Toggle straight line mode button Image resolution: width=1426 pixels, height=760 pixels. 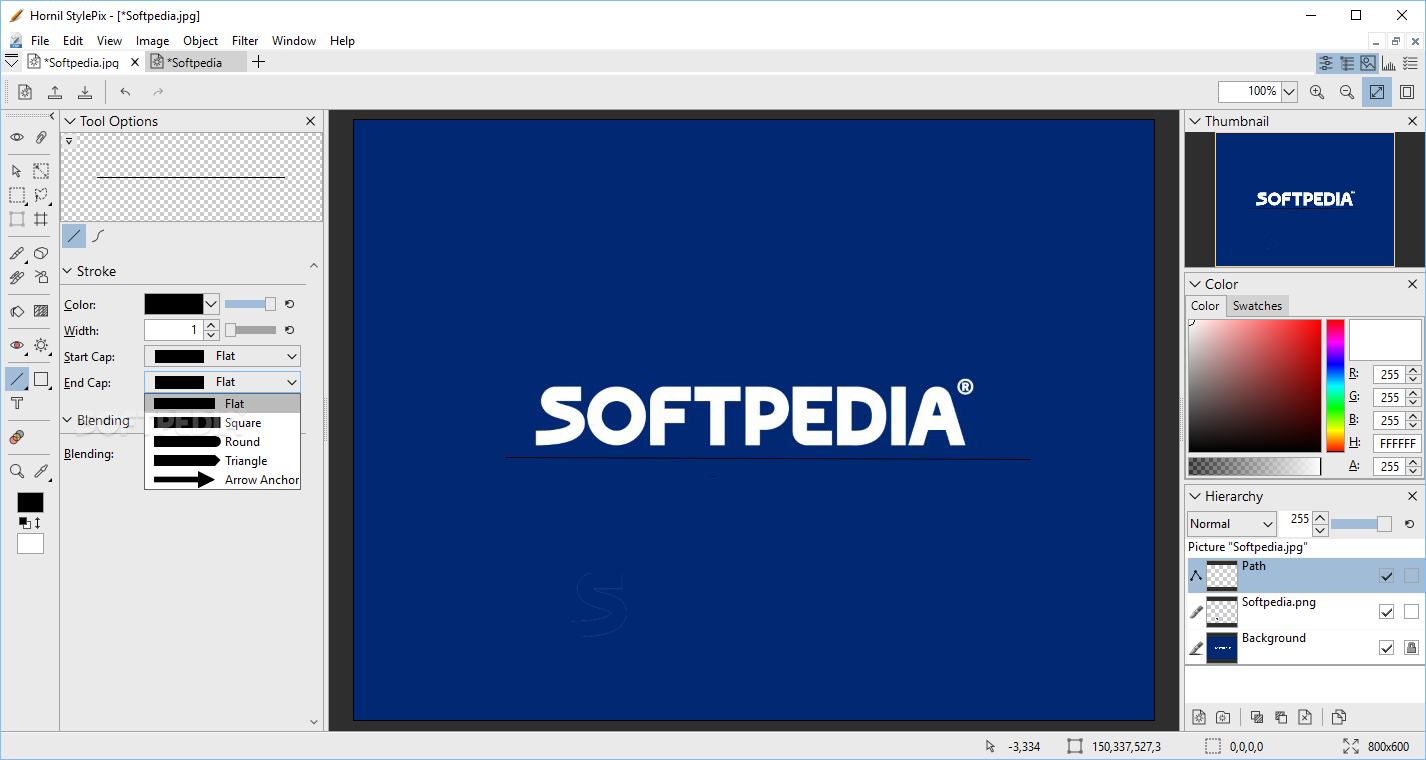tap(74, 236)
